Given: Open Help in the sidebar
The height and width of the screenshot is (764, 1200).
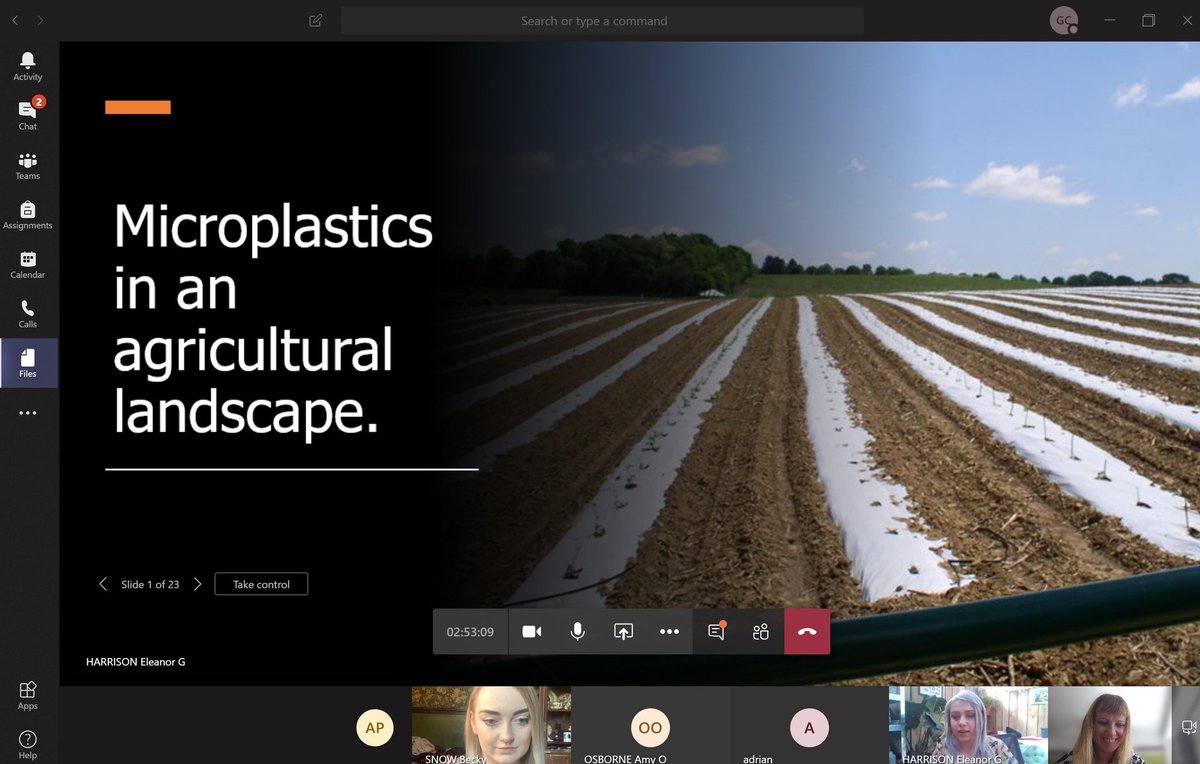Looking at the screenshot, I should click(28, 744).
